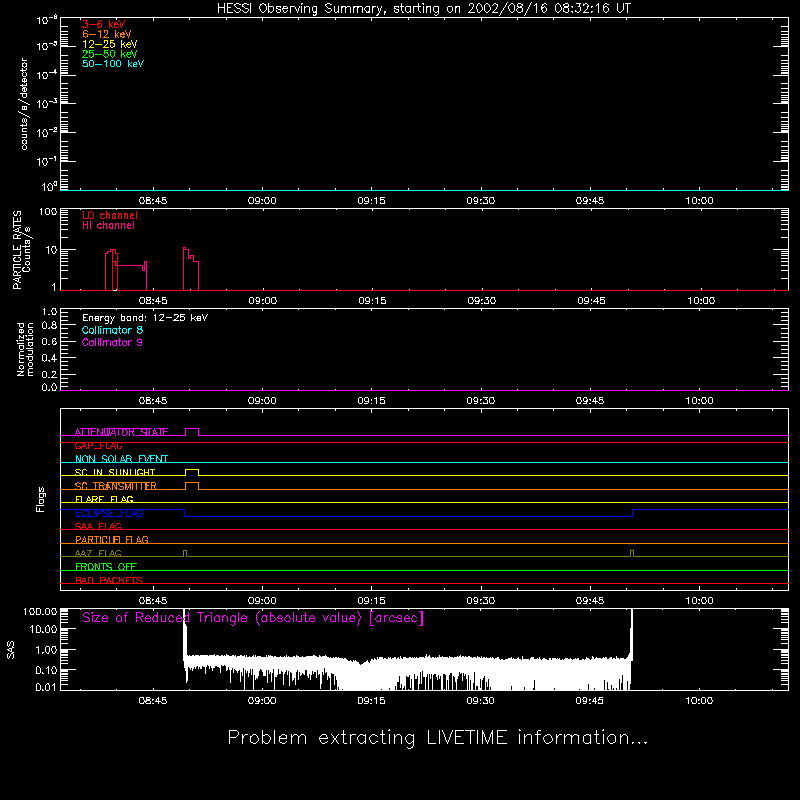Click the 09:45 label under the modulation panel

(590, 401)
